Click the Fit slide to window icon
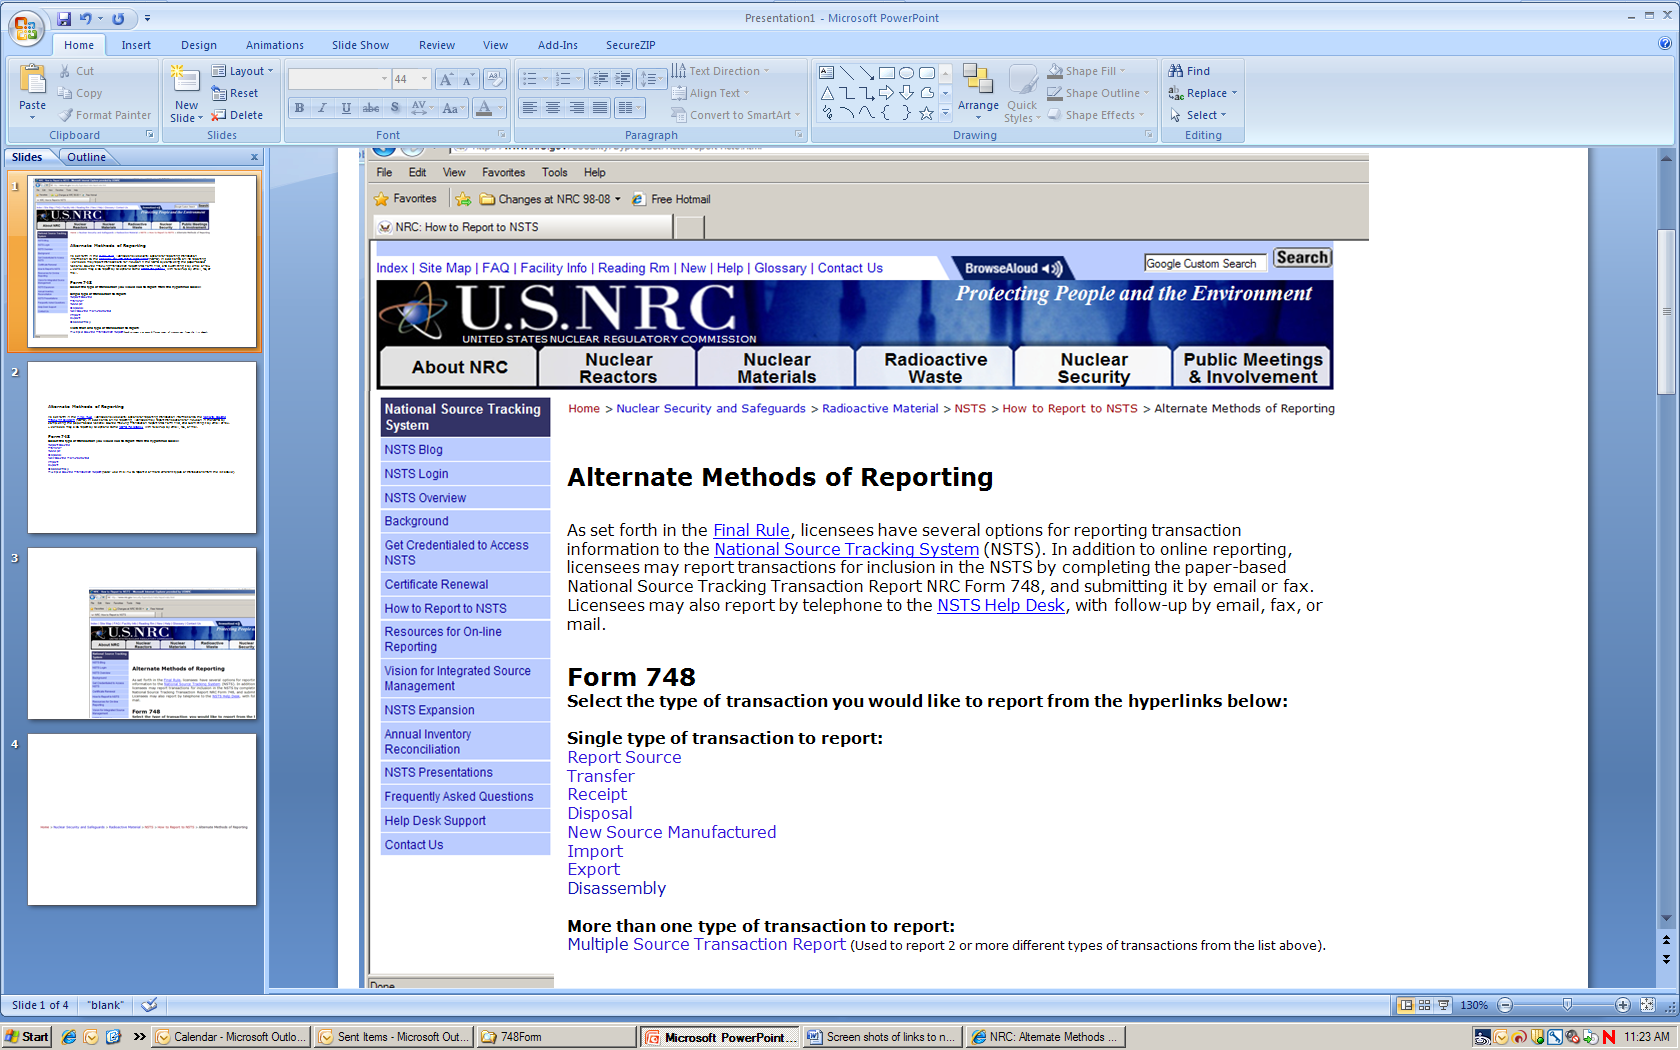Viewport: 1680px width, 1050px height. tap(1647, 1005)
